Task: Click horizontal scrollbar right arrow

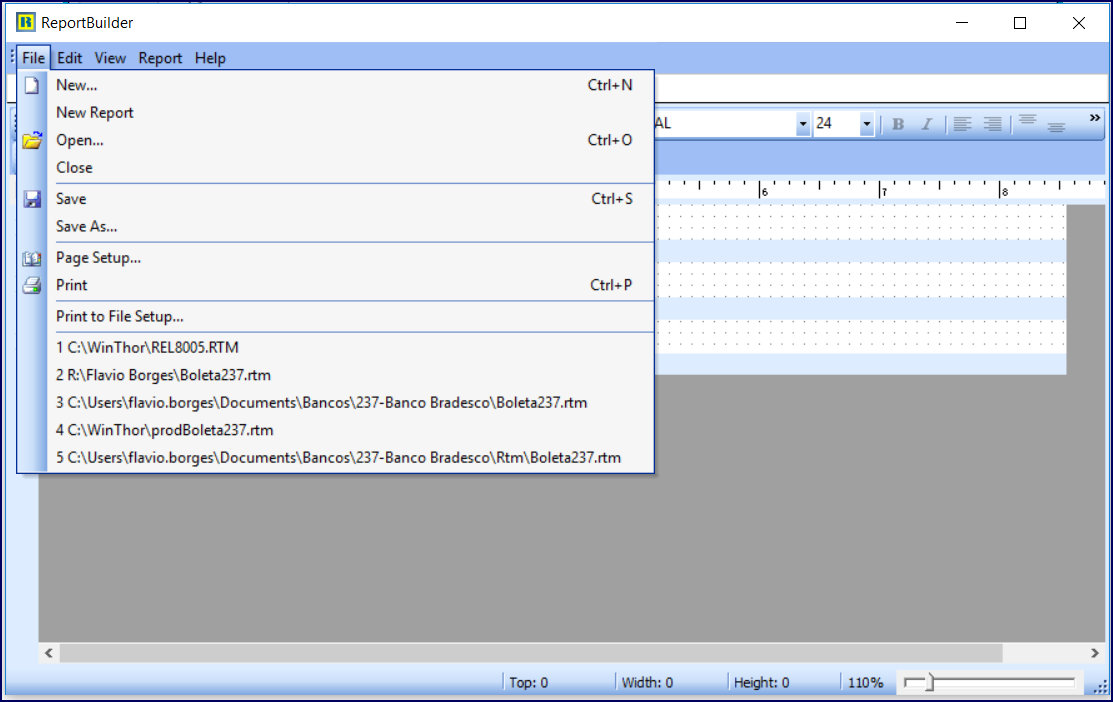Action: coord(1095,653)
